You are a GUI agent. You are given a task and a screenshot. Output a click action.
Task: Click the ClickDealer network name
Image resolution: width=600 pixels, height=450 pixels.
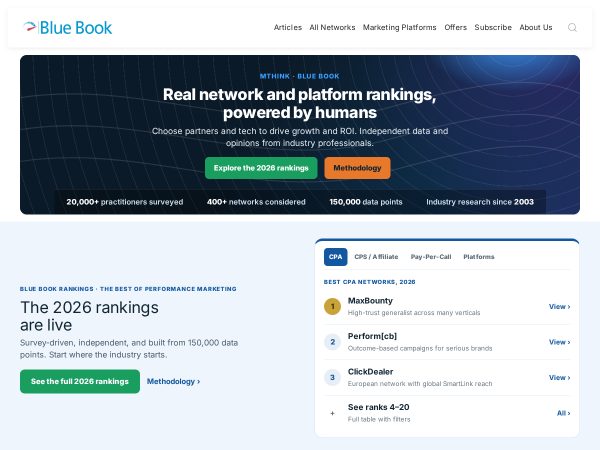370,372
